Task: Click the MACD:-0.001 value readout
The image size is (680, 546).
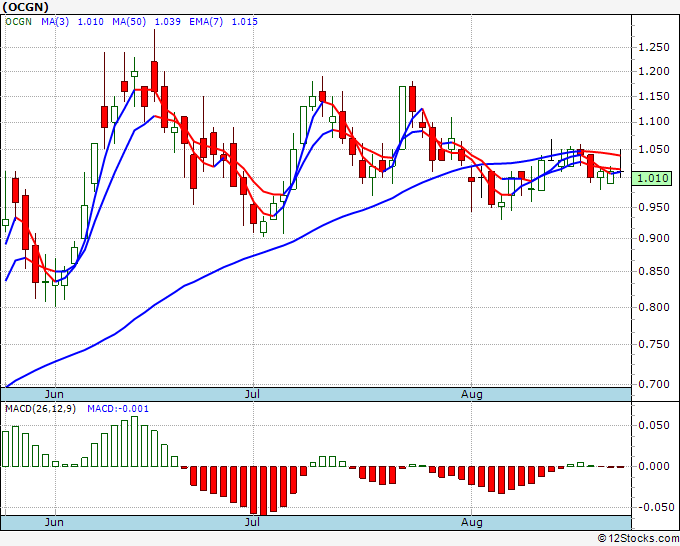Action: tap(118, 409)
